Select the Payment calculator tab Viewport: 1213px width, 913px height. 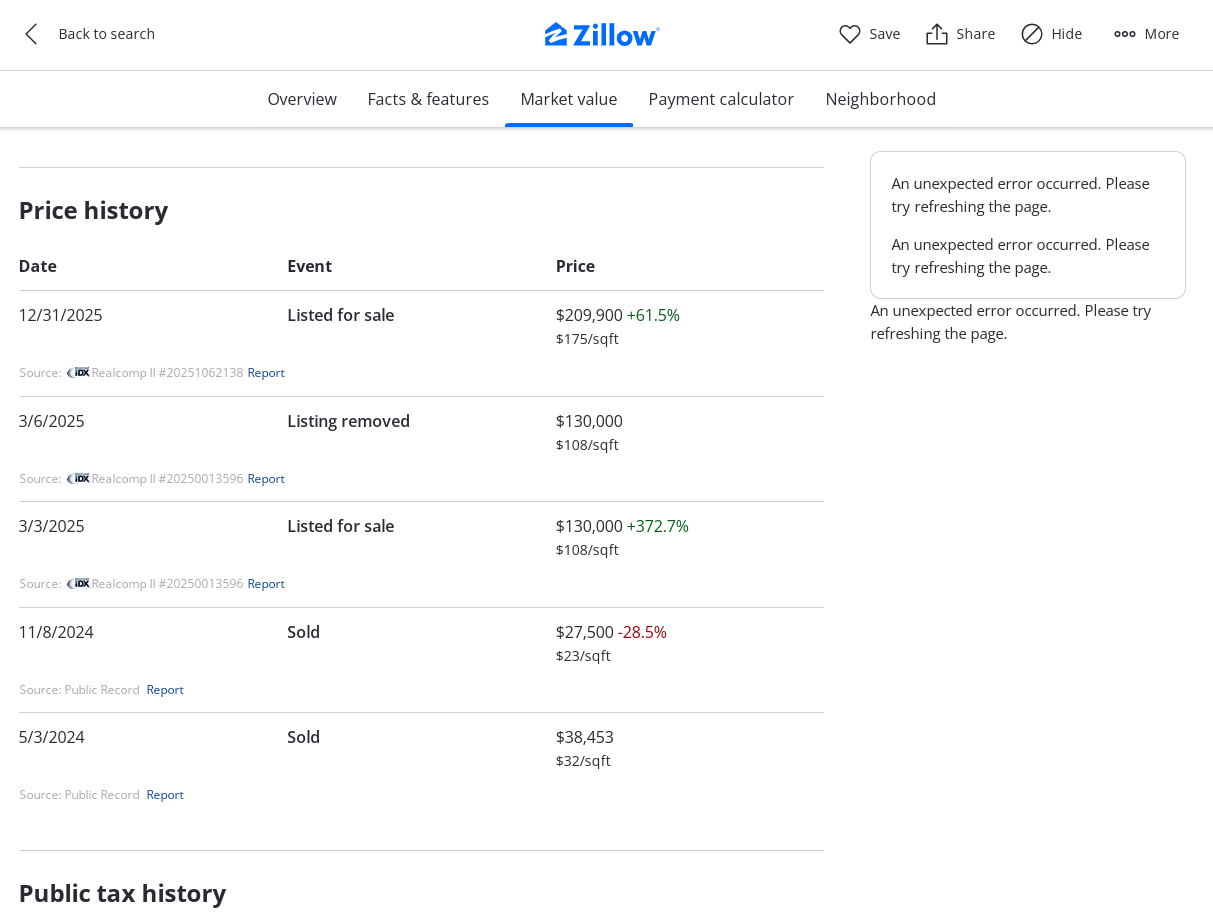pos(721,99)
